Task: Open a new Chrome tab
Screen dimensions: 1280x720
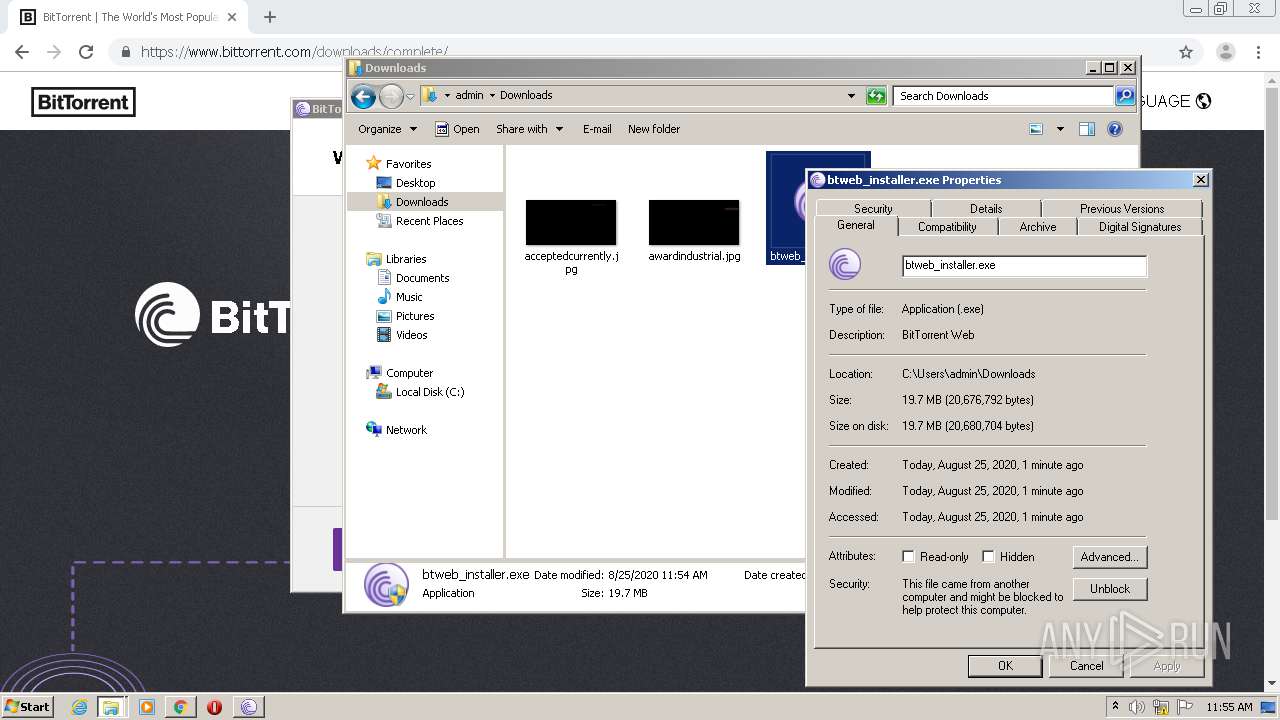Action: (x=269, y=17)
